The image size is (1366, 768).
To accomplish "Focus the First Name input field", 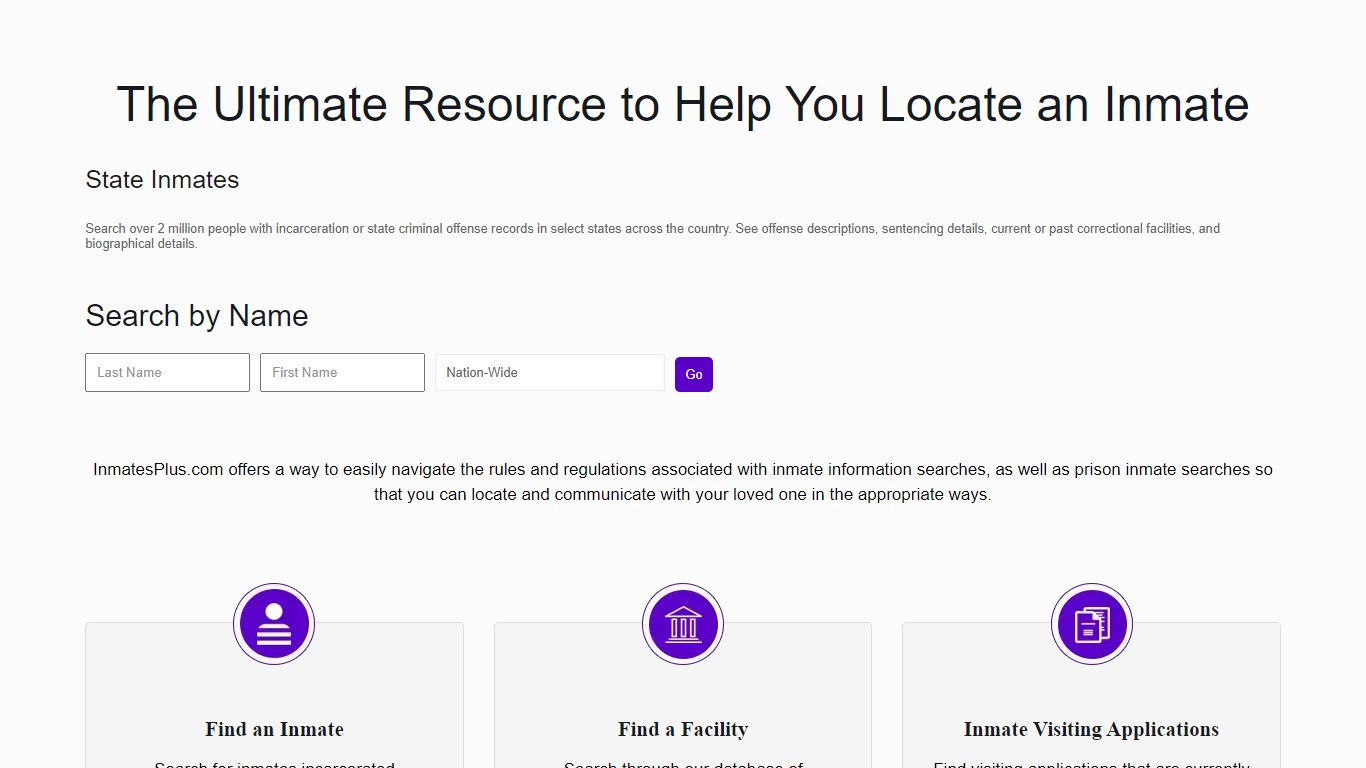I will [342, 372].
